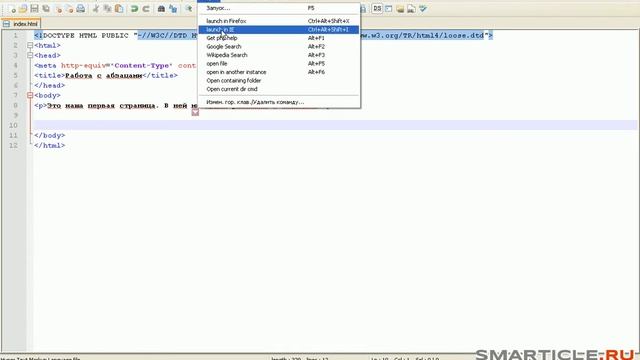Click the Copy toolbar icon
This screenshot has height=360, width=640.
107,9
